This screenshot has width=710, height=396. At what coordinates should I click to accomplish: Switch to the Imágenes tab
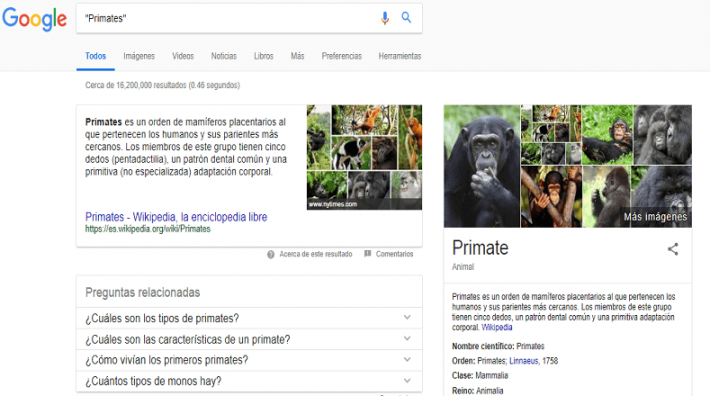(x=139, y=56)
